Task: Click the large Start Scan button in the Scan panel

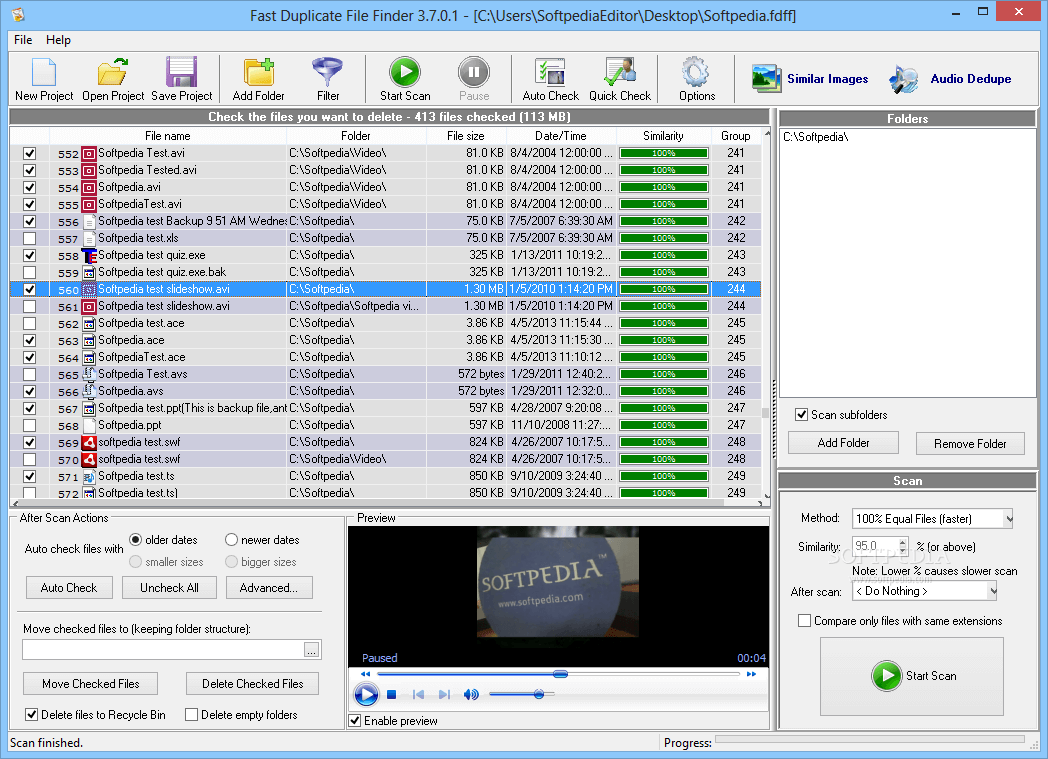Action: coord(912,676)
